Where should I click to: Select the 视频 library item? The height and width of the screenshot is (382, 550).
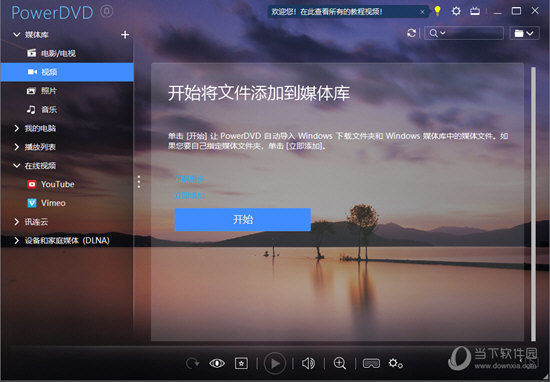67,72
